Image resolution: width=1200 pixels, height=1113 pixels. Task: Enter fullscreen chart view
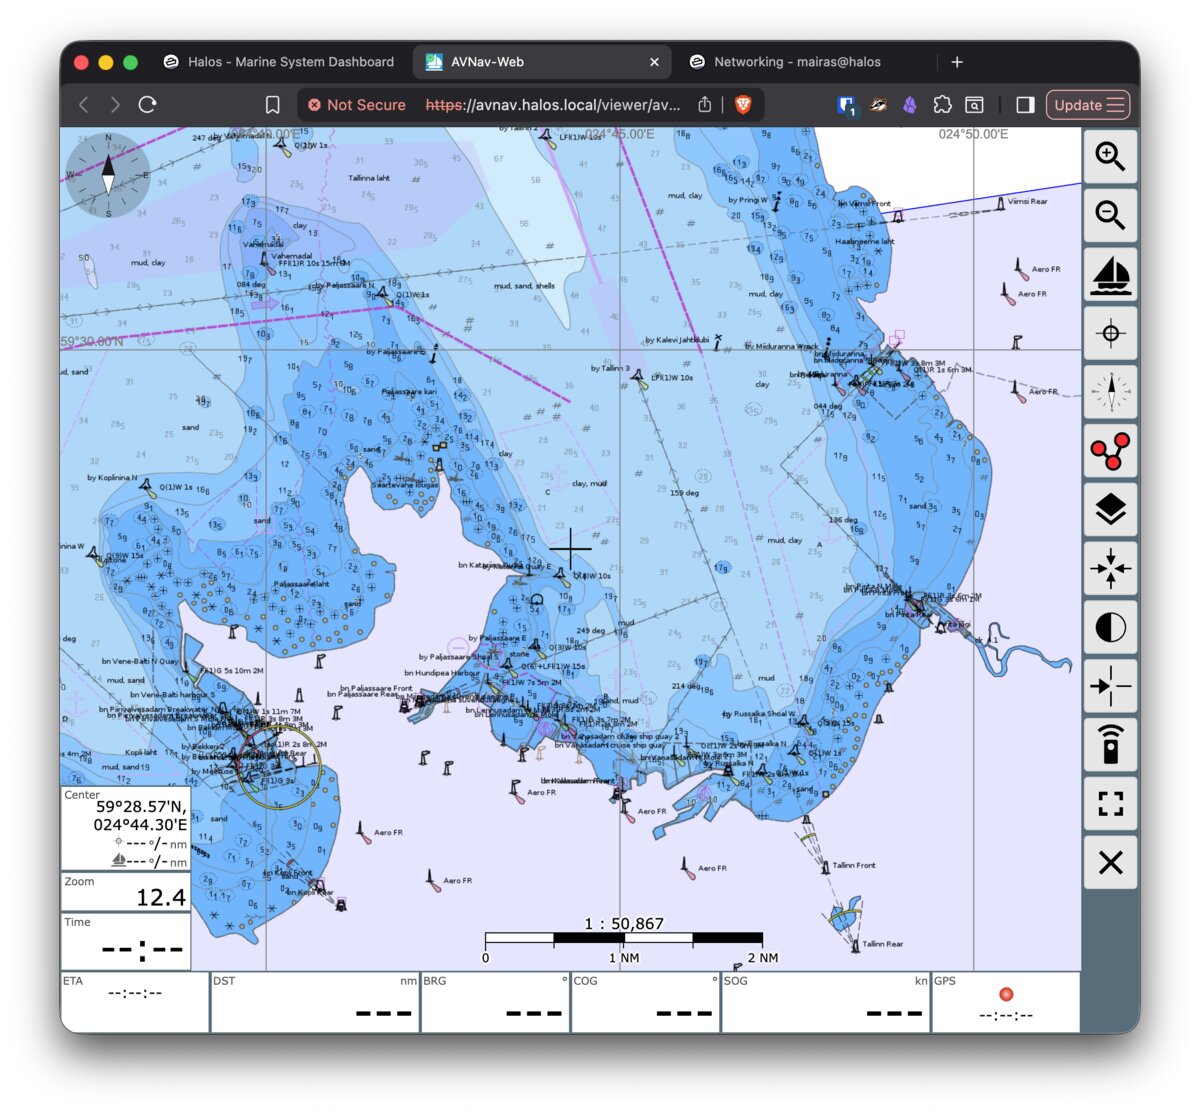pos(1110,804)
